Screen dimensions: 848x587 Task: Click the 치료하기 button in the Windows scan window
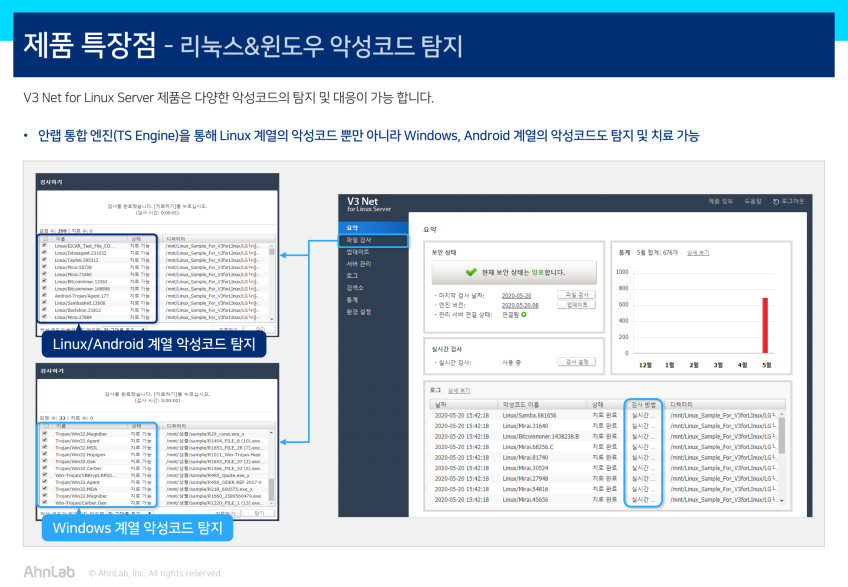click(225, 513)
